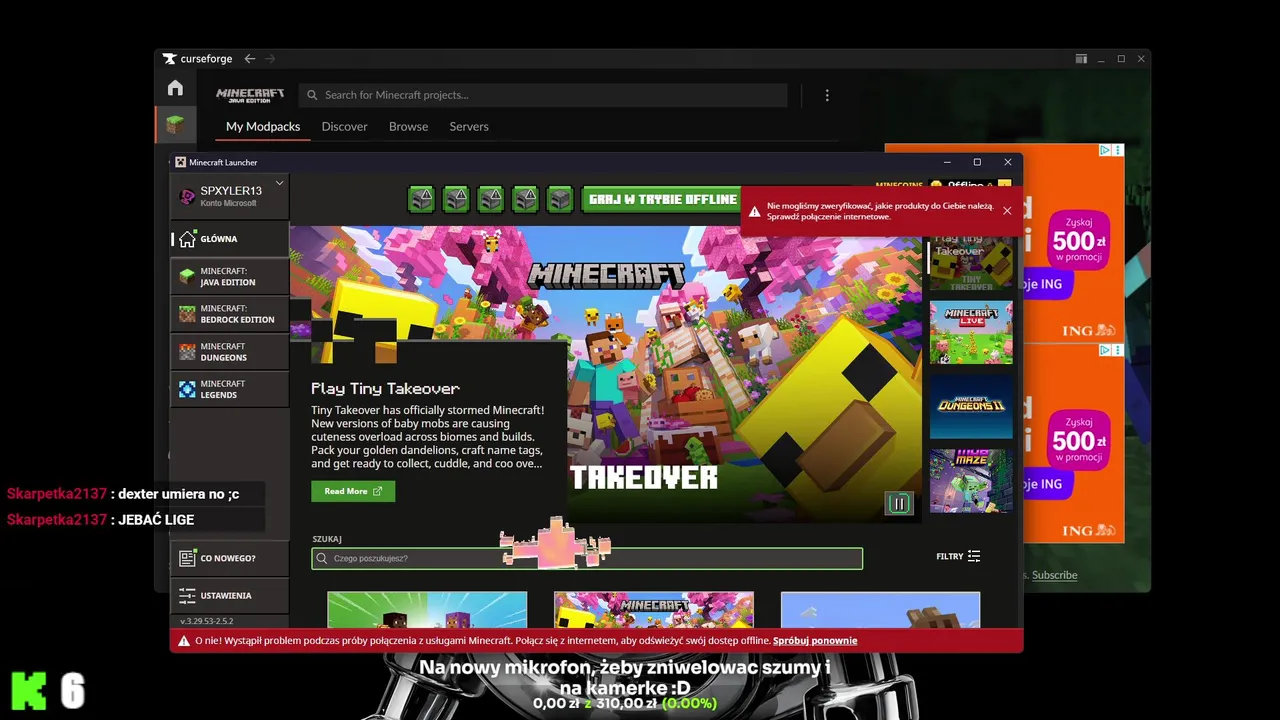Click magnifier icon in Czego poszukujesz field
The width and height of the screenshot is (1280, 720).
(322, 558)
